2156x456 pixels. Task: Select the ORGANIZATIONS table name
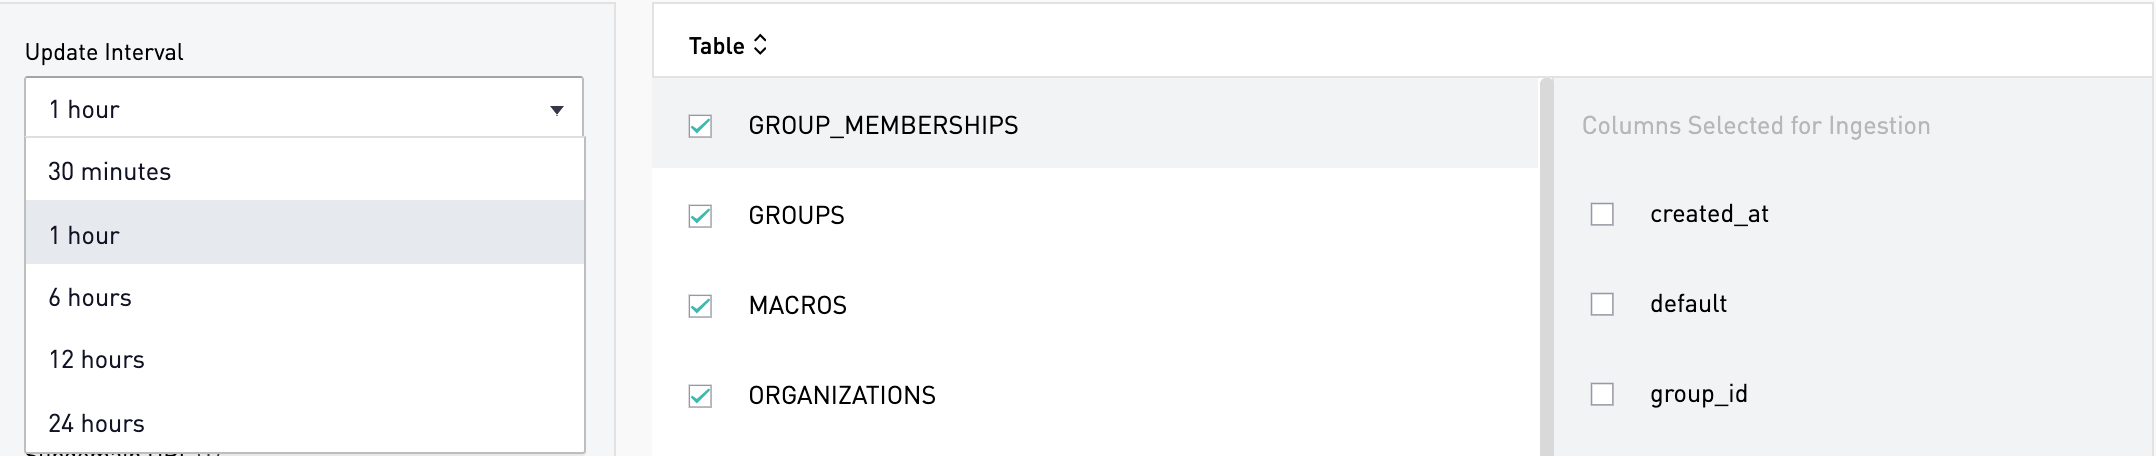842,395
